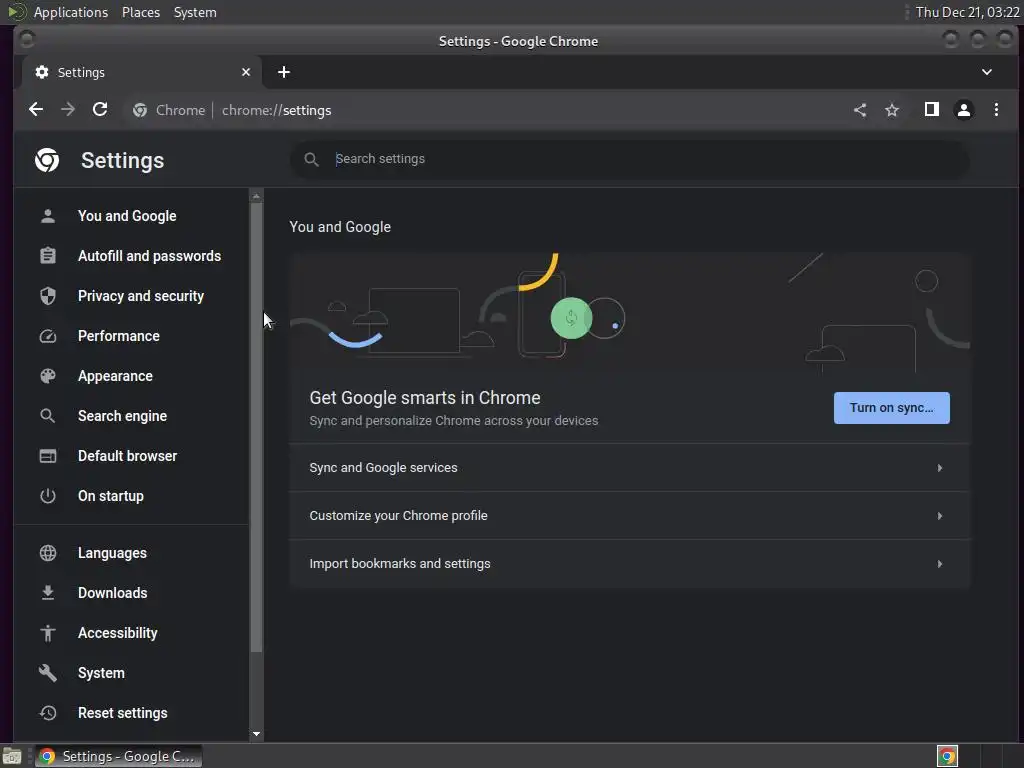Click the Performance gauge icon

(x=48, y=336)
